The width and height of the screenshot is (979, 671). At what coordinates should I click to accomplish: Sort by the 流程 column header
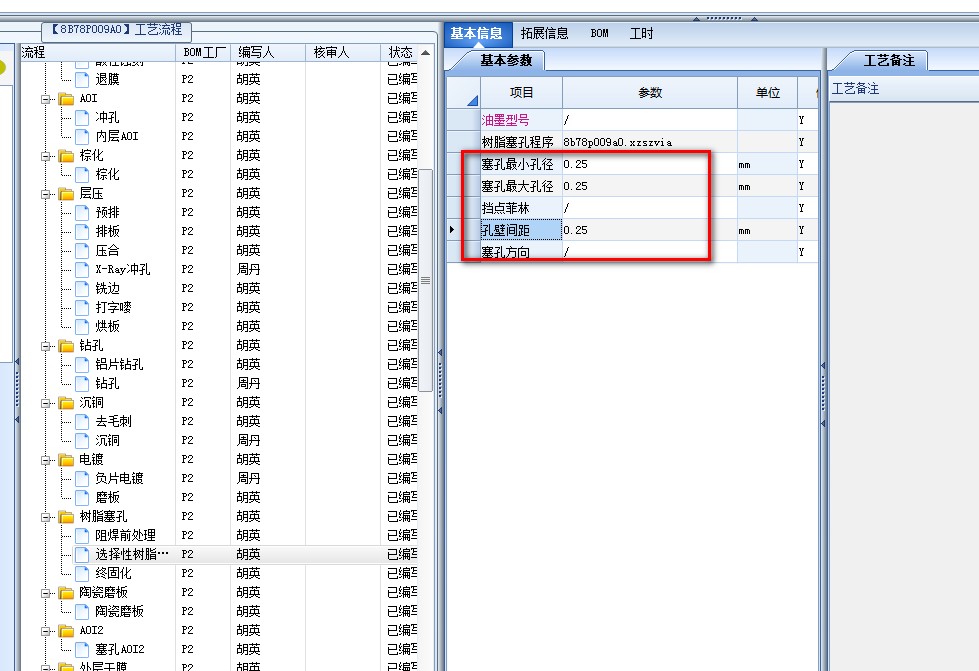(x=97, y=52)
